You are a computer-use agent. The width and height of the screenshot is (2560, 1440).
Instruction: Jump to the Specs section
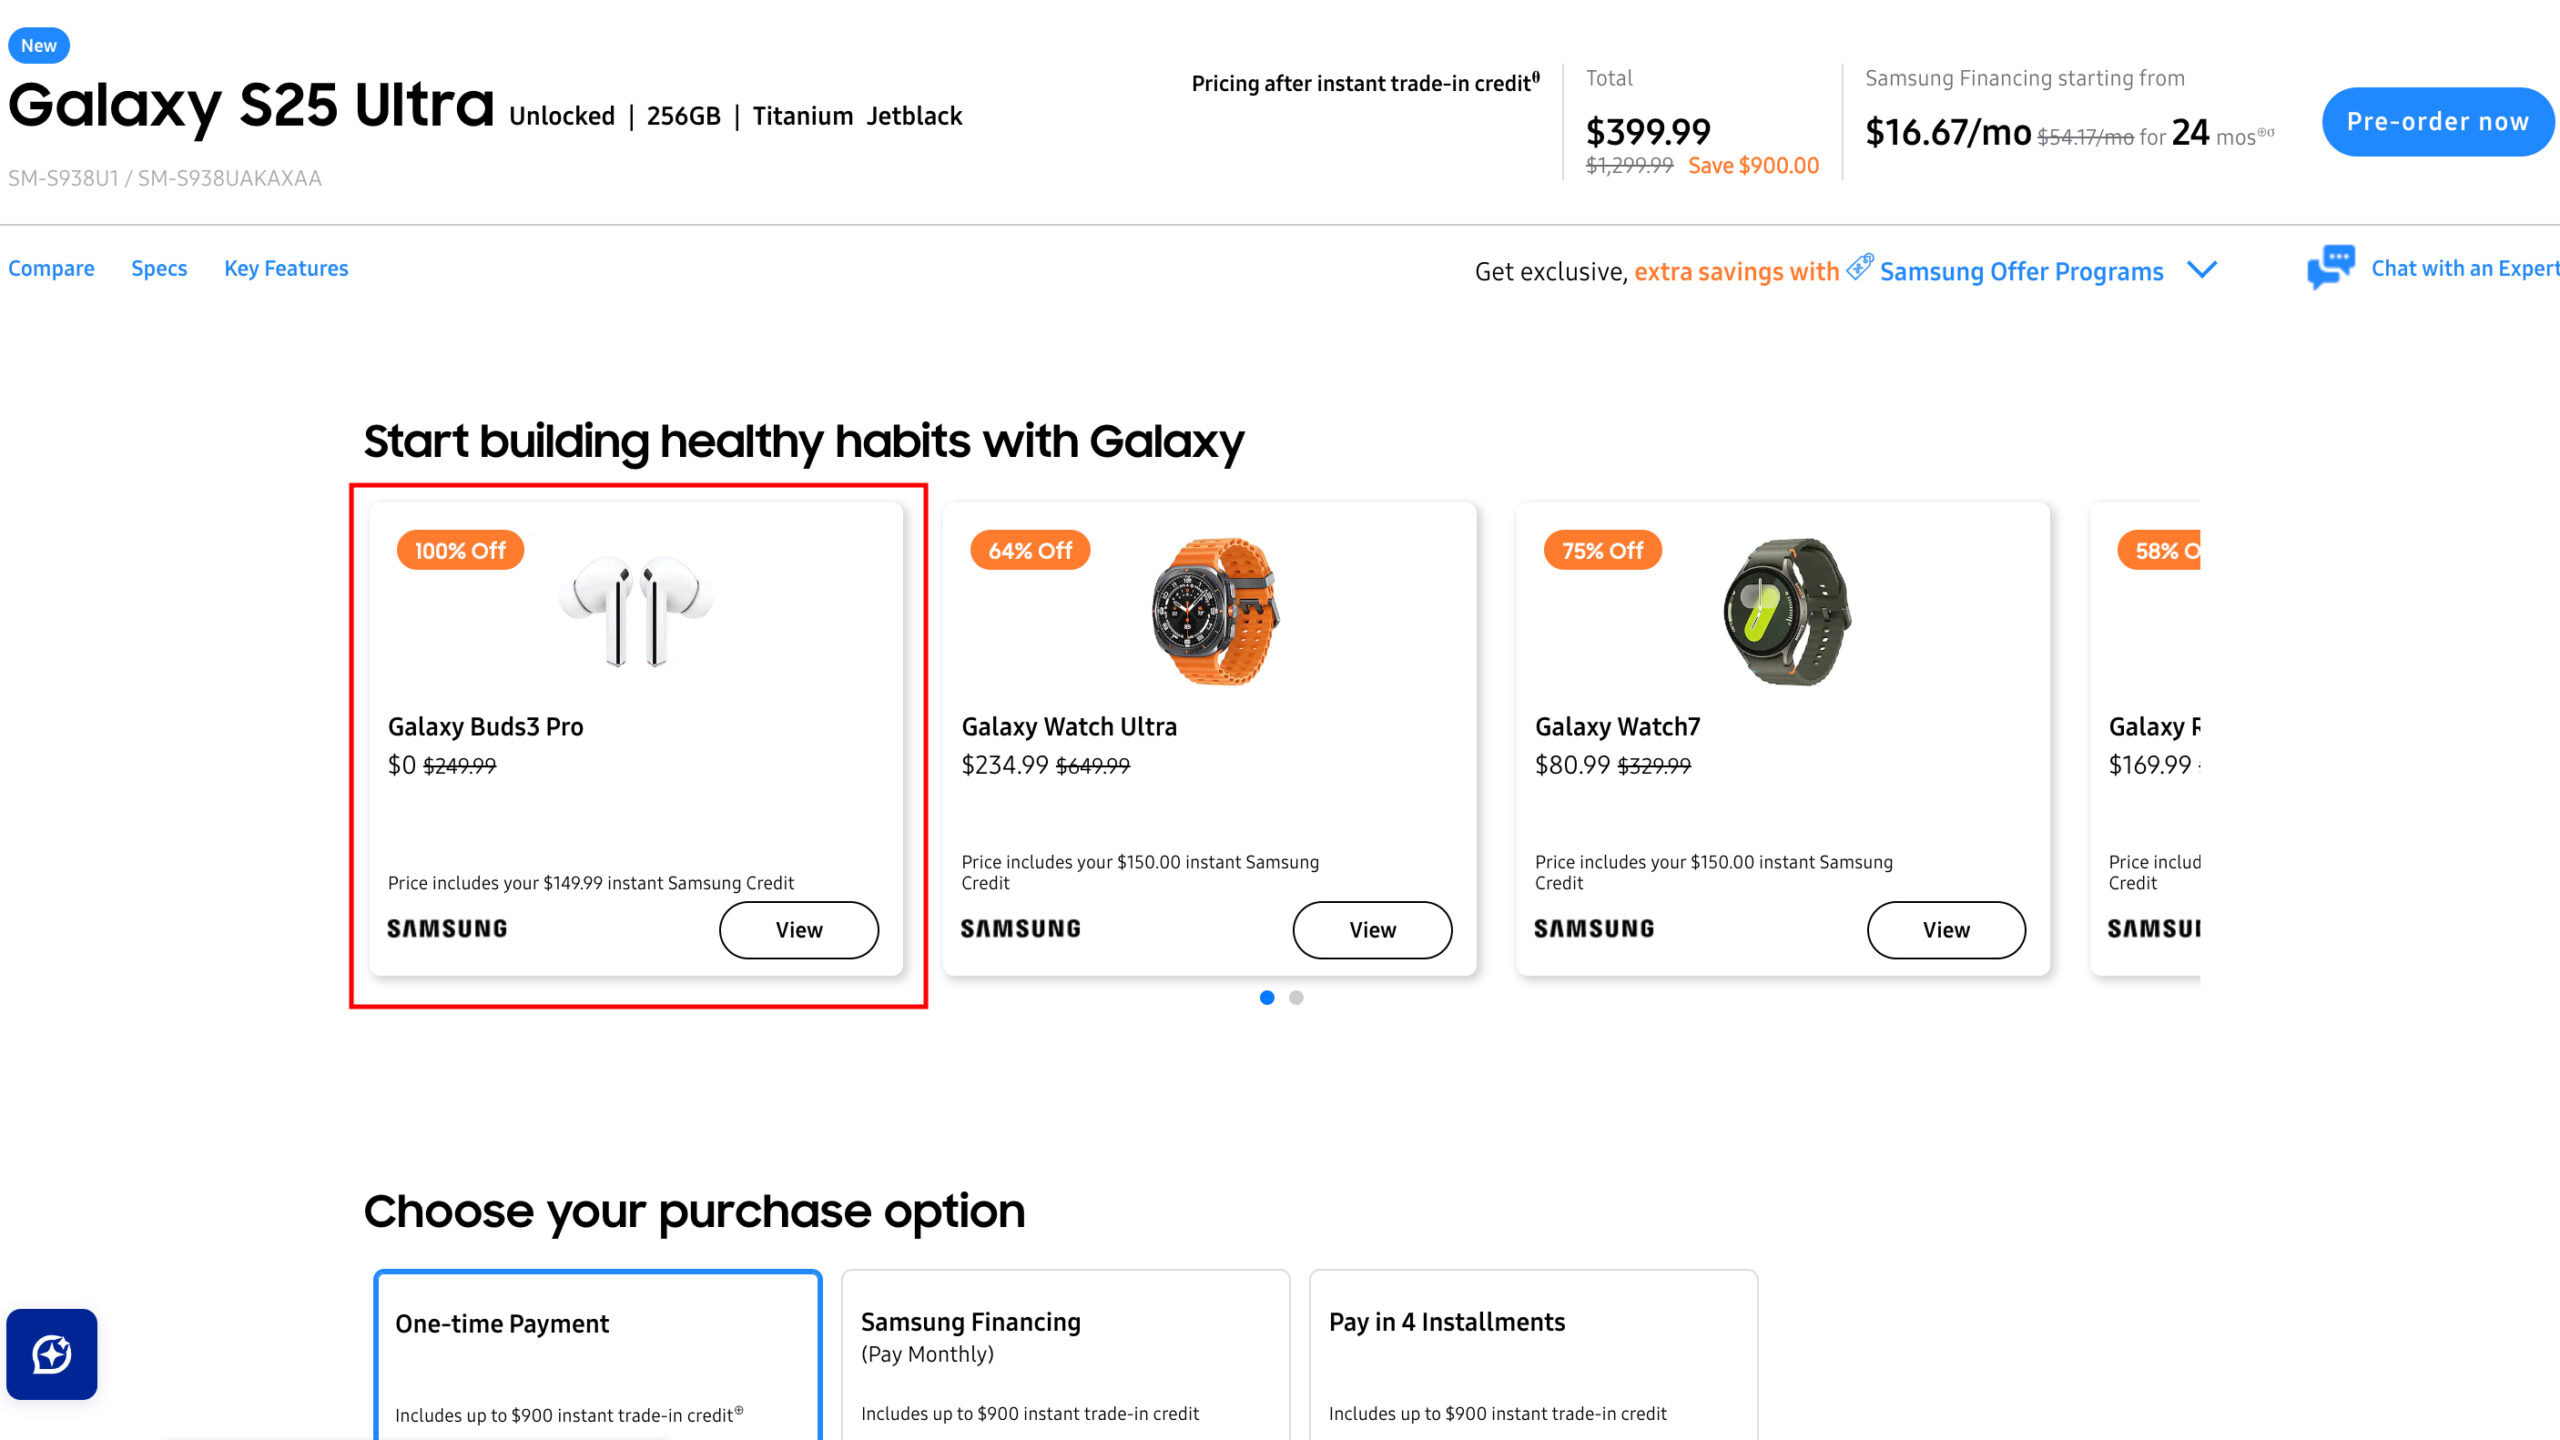(x=159, y=268)
